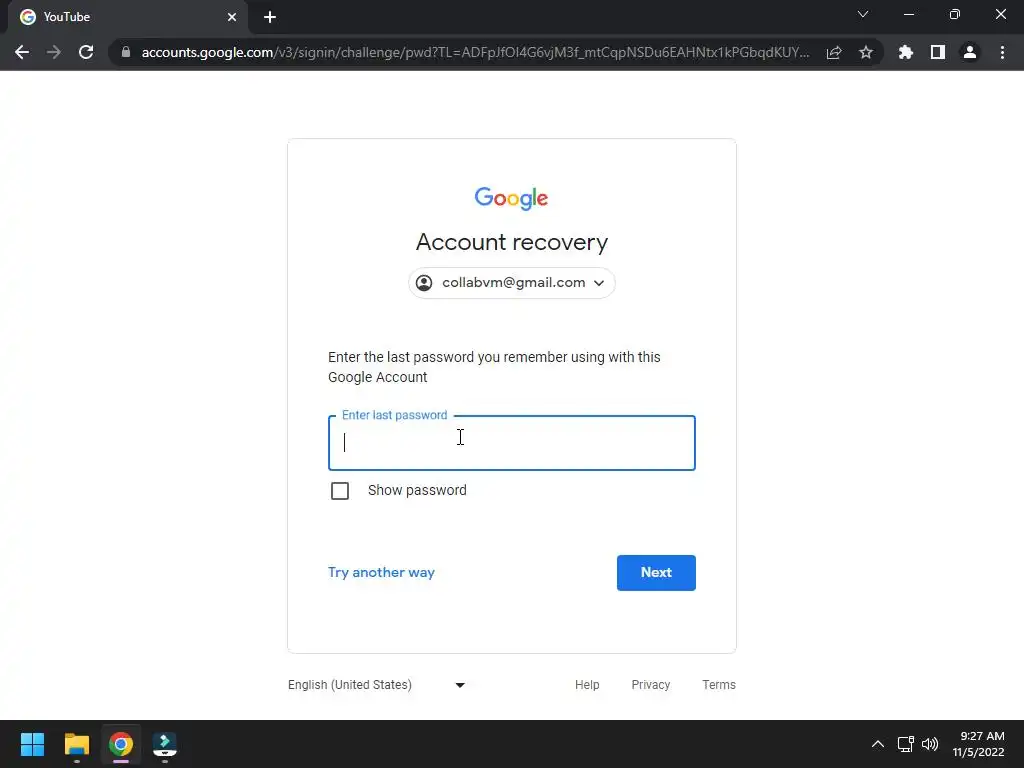
Task: Open the fourth taskbar app icon
Action: coord(165,744)
